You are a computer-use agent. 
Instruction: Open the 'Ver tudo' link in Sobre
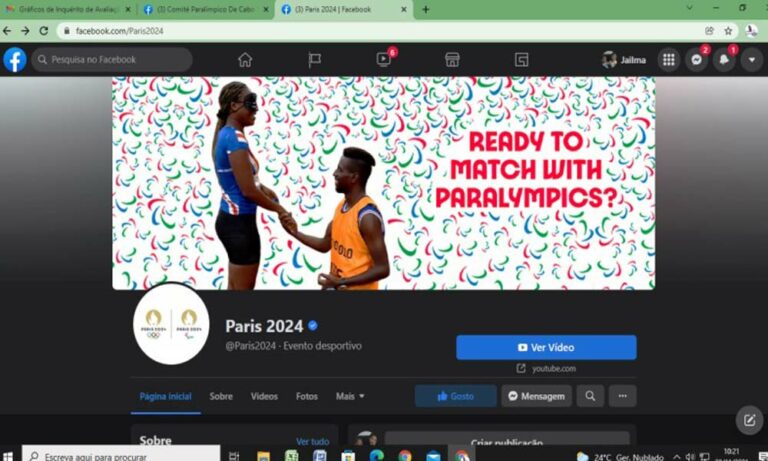point(312,441)
